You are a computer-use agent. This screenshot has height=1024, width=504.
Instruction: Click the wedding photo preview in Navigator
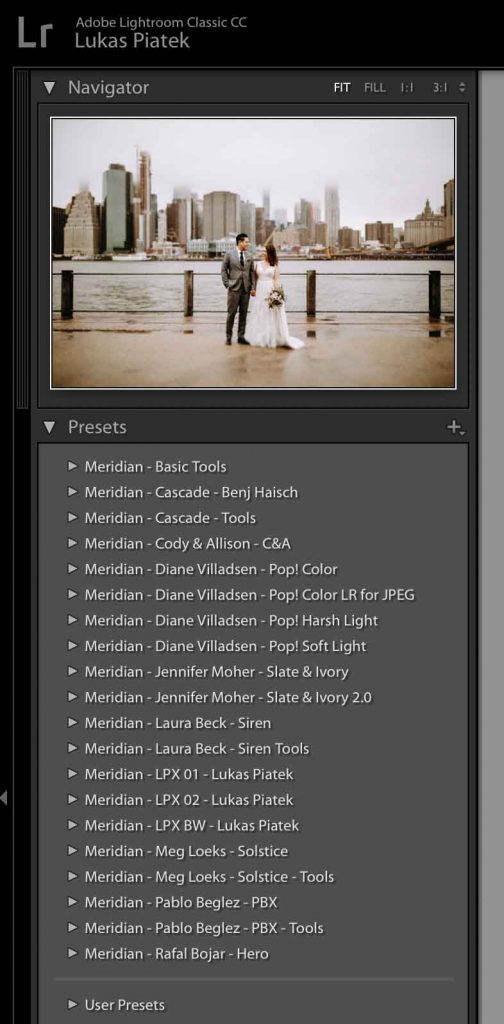click(x=253, y=253)
